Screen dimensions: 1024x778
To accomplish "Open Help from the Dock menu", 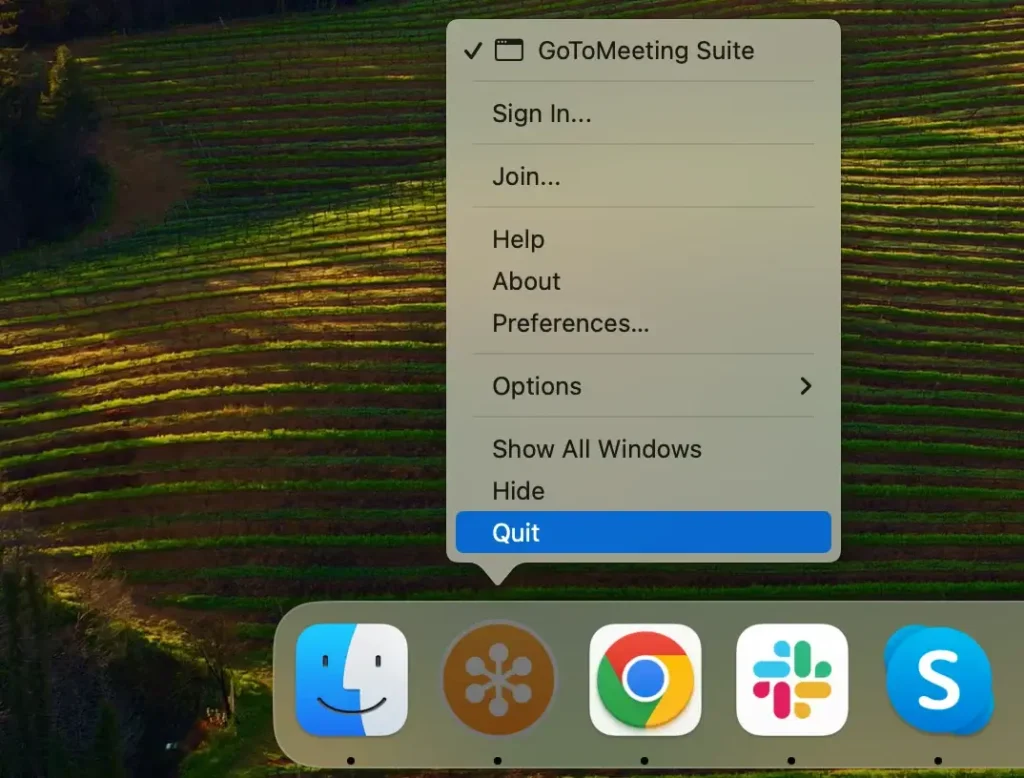I will pyautogui.click(x=643, y=240).
